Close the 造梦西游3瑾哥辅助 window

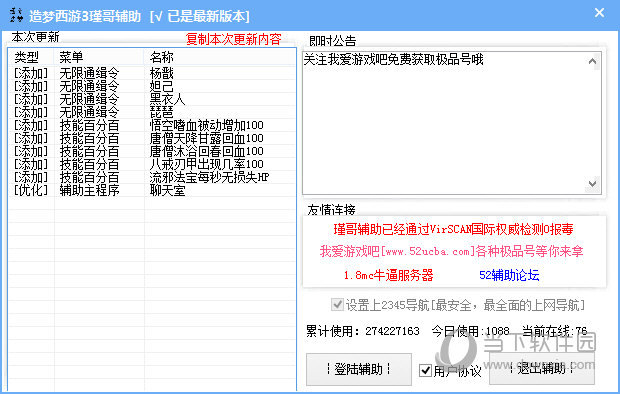click(x=599, y=13)
